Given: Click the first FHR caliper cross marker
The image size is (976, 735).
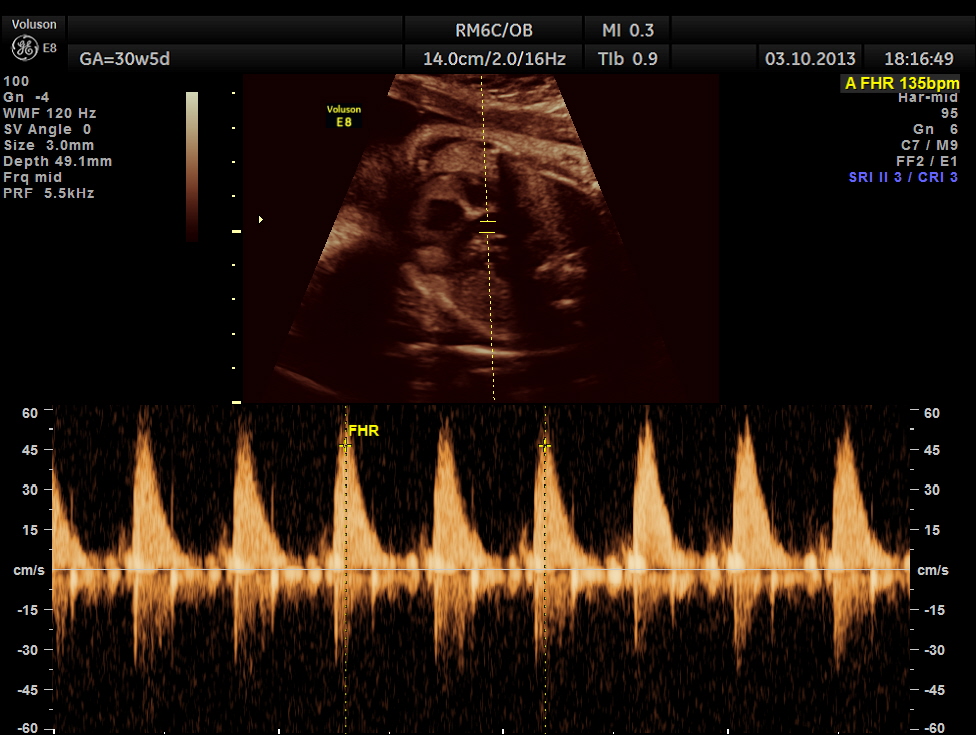Looking at the screenshot, I should coord(345,446).
